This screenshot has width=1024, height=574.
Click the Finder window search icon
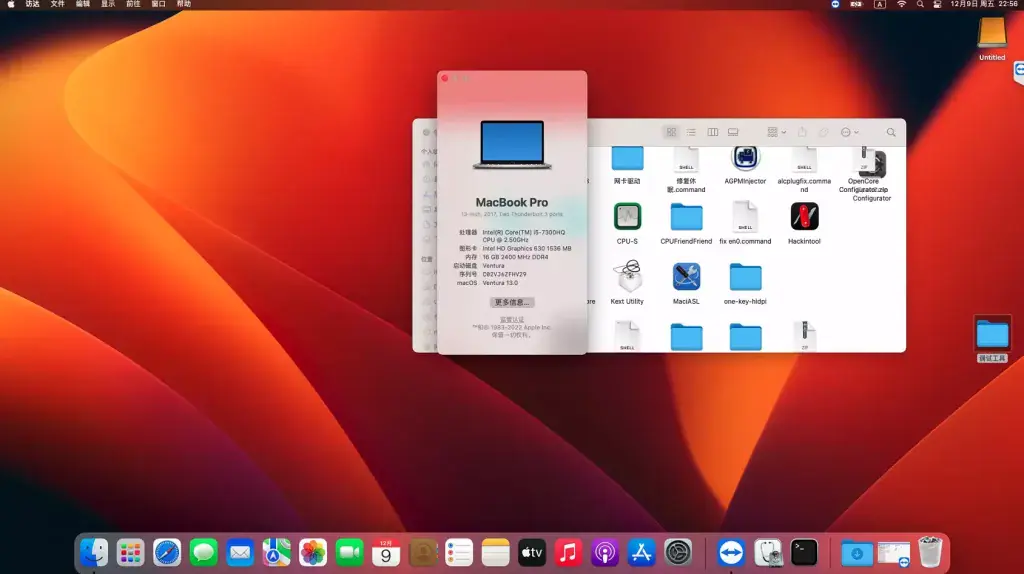click(891, 132)
